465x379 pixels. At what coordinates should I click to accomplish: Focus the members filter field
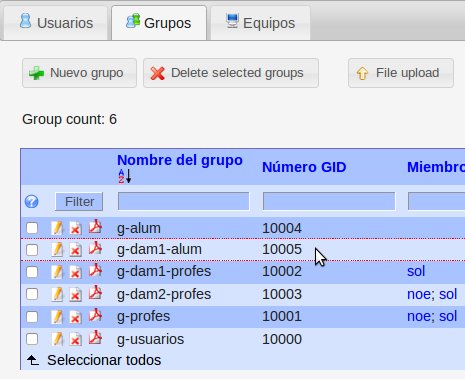436,201
